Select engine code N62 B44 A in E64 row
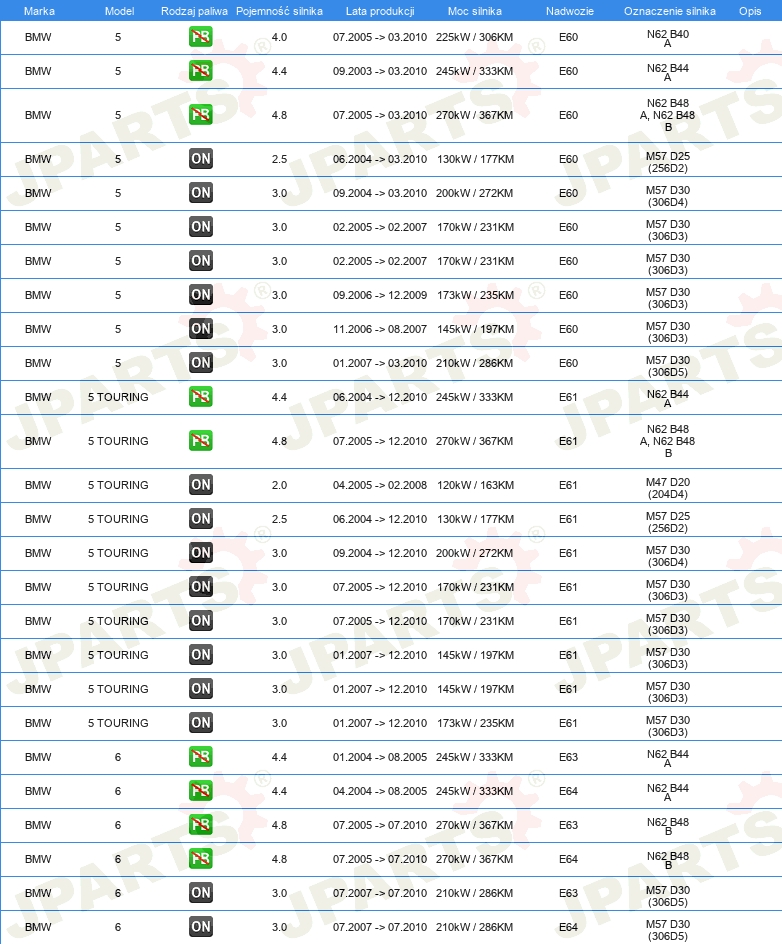Screen dimensions: 782x944 point(668,792)
